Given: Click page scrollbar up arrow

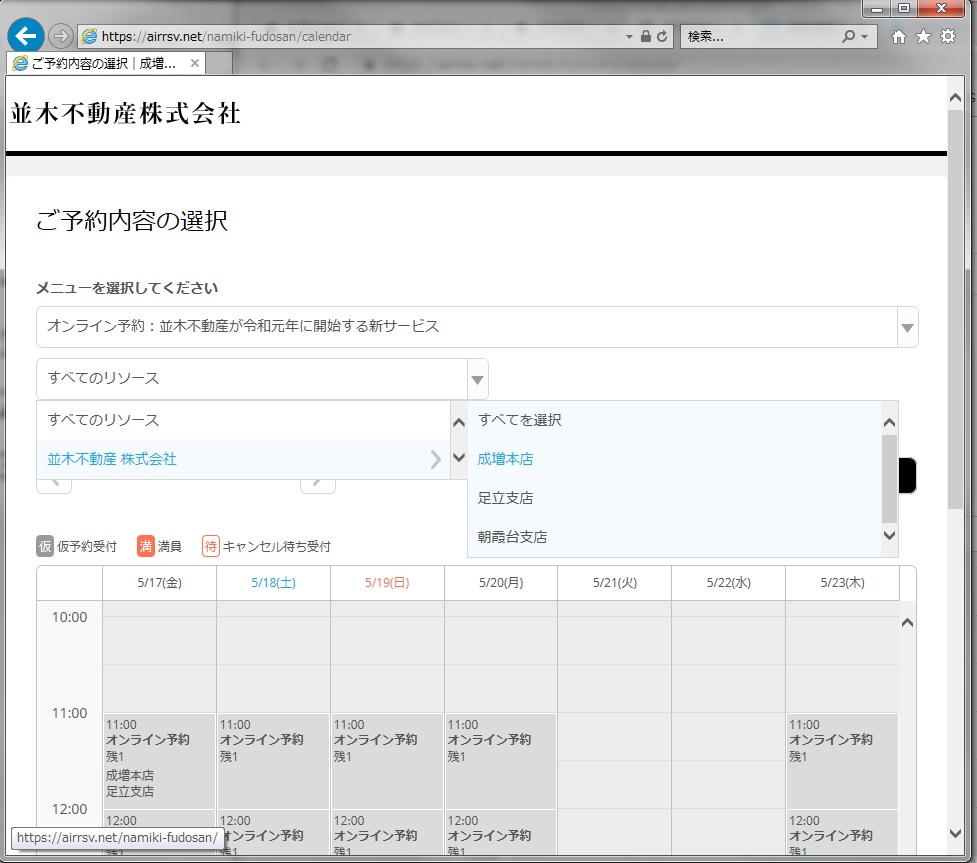Looking at the screenshot, I should click(x=955, y=97).
